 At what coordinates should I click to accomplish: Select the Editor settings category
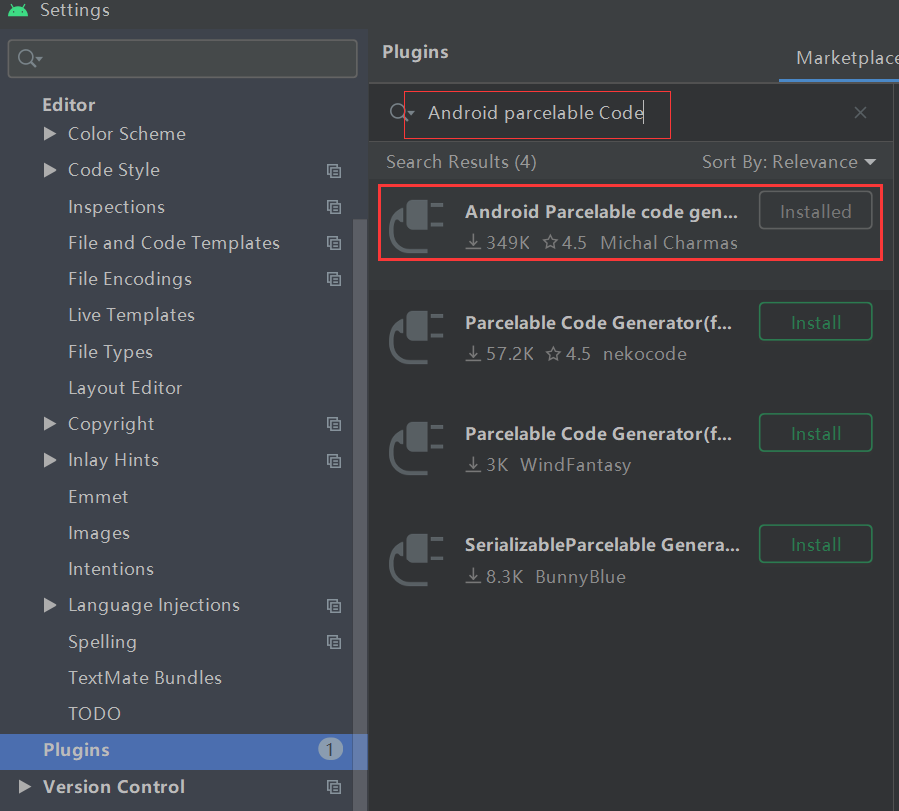69,105
